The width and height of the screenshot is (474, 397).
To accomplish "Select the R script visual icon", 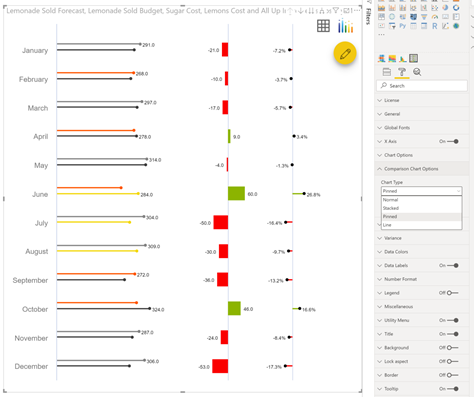I will click(435, 26).
